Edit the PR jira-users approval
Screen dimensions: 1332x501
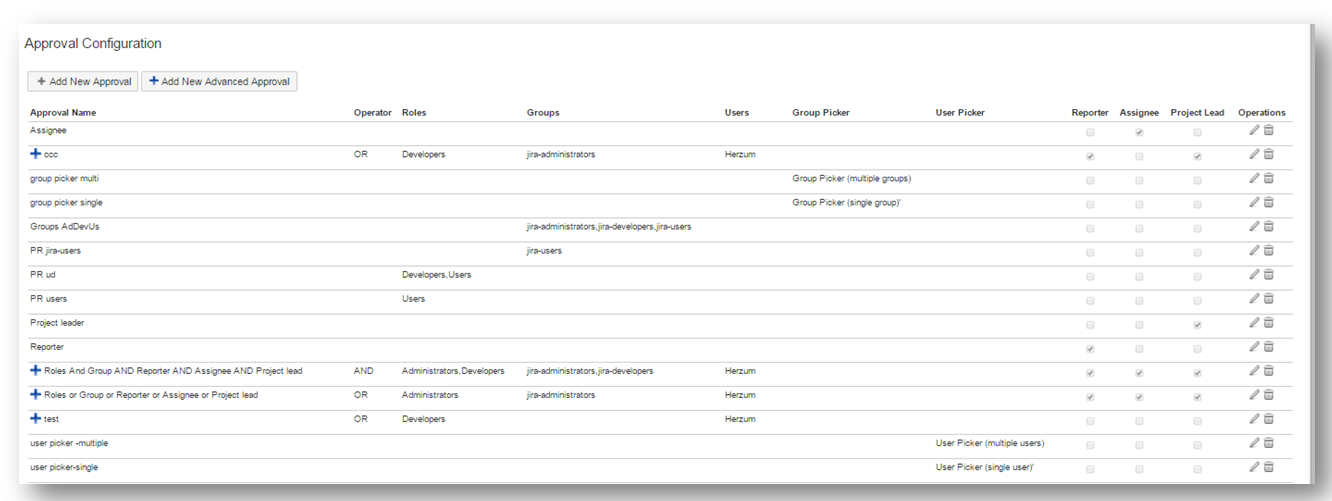click(x=1254, y=250)
